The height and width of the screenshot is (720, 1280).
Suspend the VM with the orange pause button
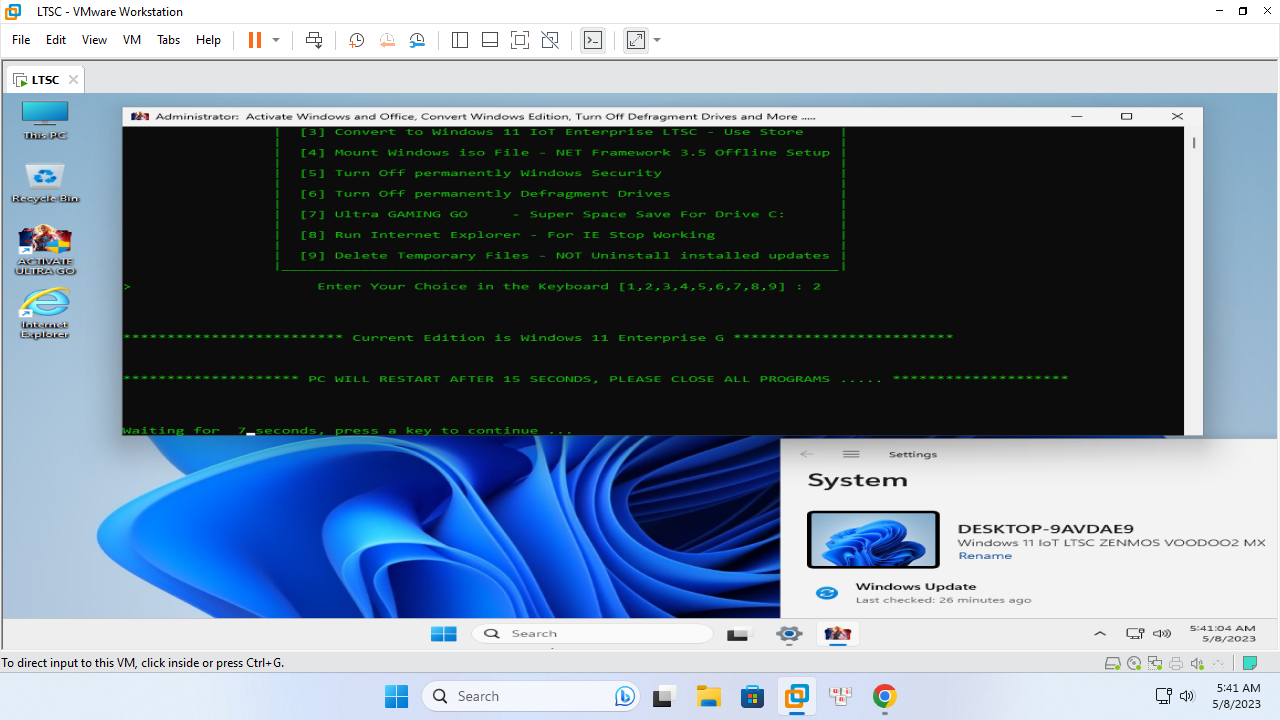[x=254, y=40]
